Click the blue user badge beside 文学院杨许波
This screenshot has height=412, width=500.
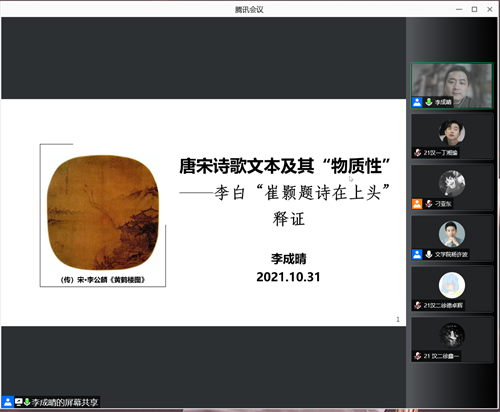coord(417,254)
